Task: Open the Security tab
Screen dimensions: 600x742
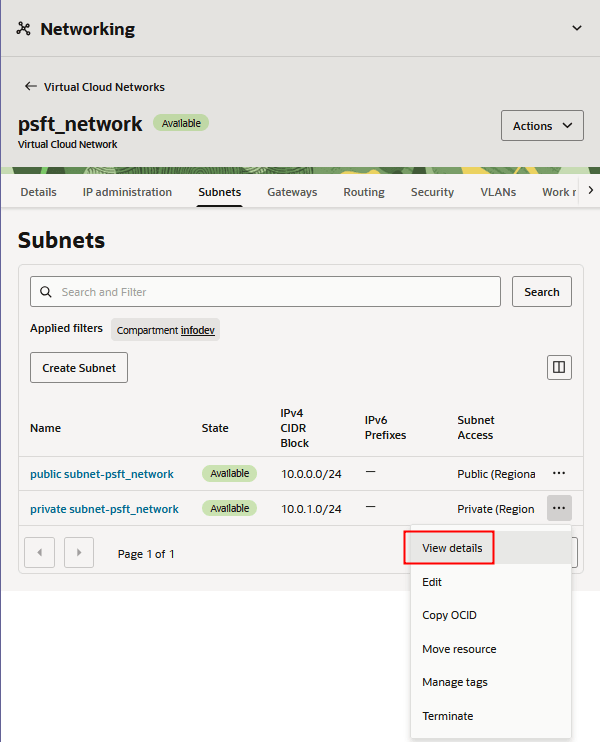Action: pyautogui.click(x=432, y=192)
